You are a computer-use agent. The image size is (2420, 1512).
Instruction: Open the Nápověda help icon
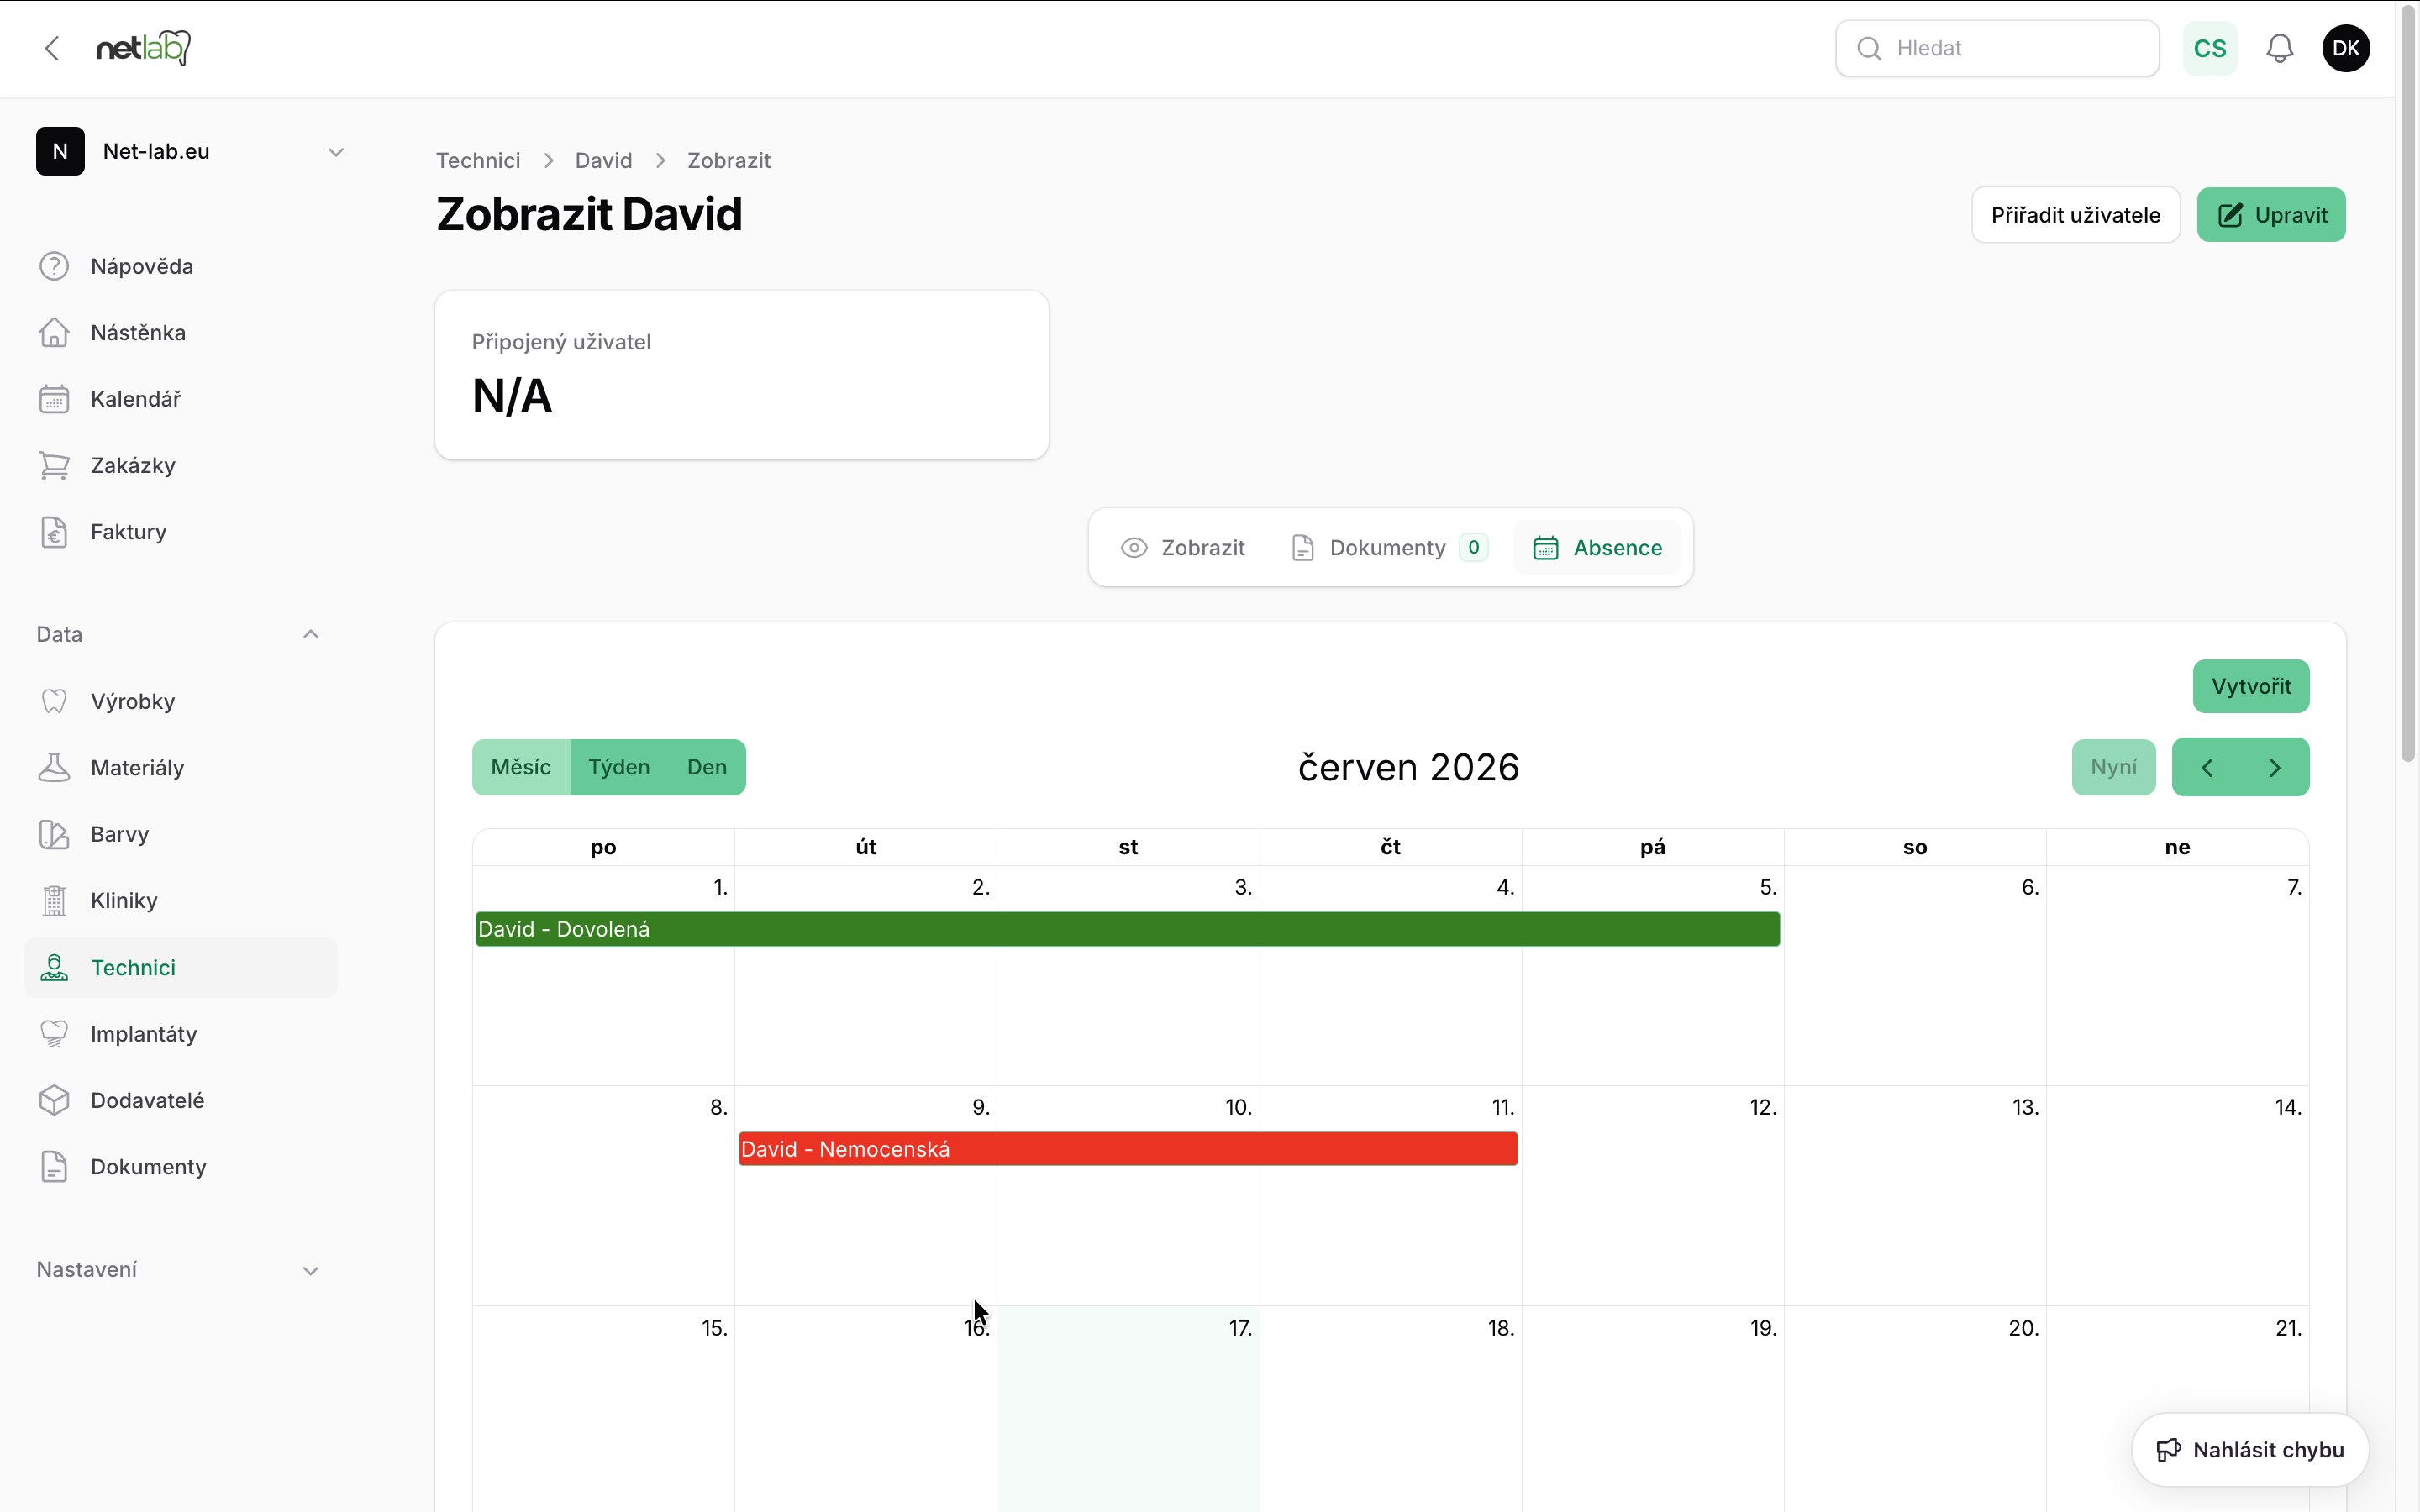(x=54, y=266)
